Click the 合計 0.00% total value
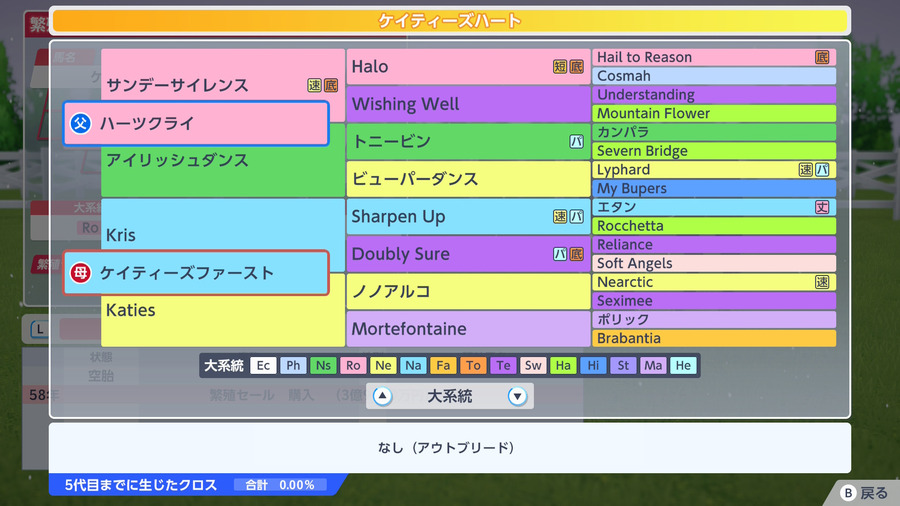 pyautogui.click(x=280, y=485)
